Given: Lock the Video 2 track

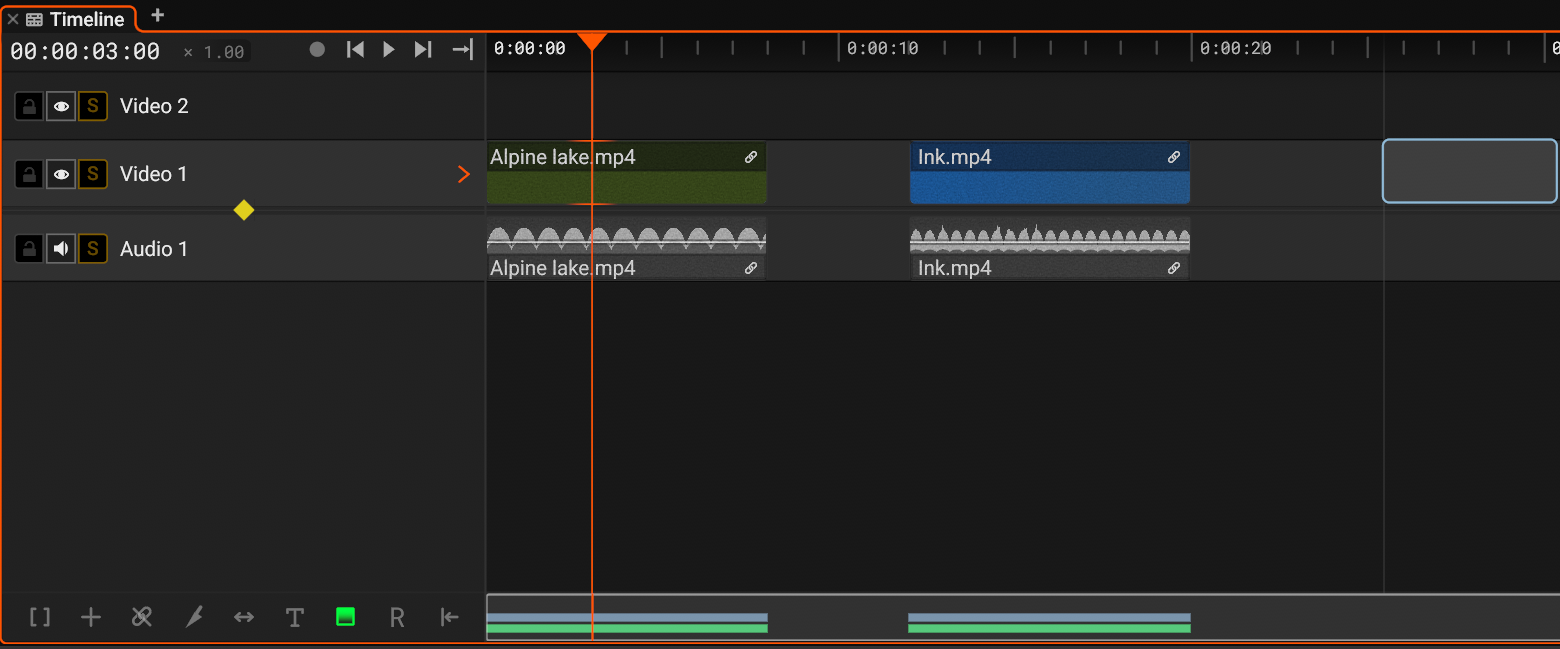Looking at the screenshot, I should (x=29, y=106).
